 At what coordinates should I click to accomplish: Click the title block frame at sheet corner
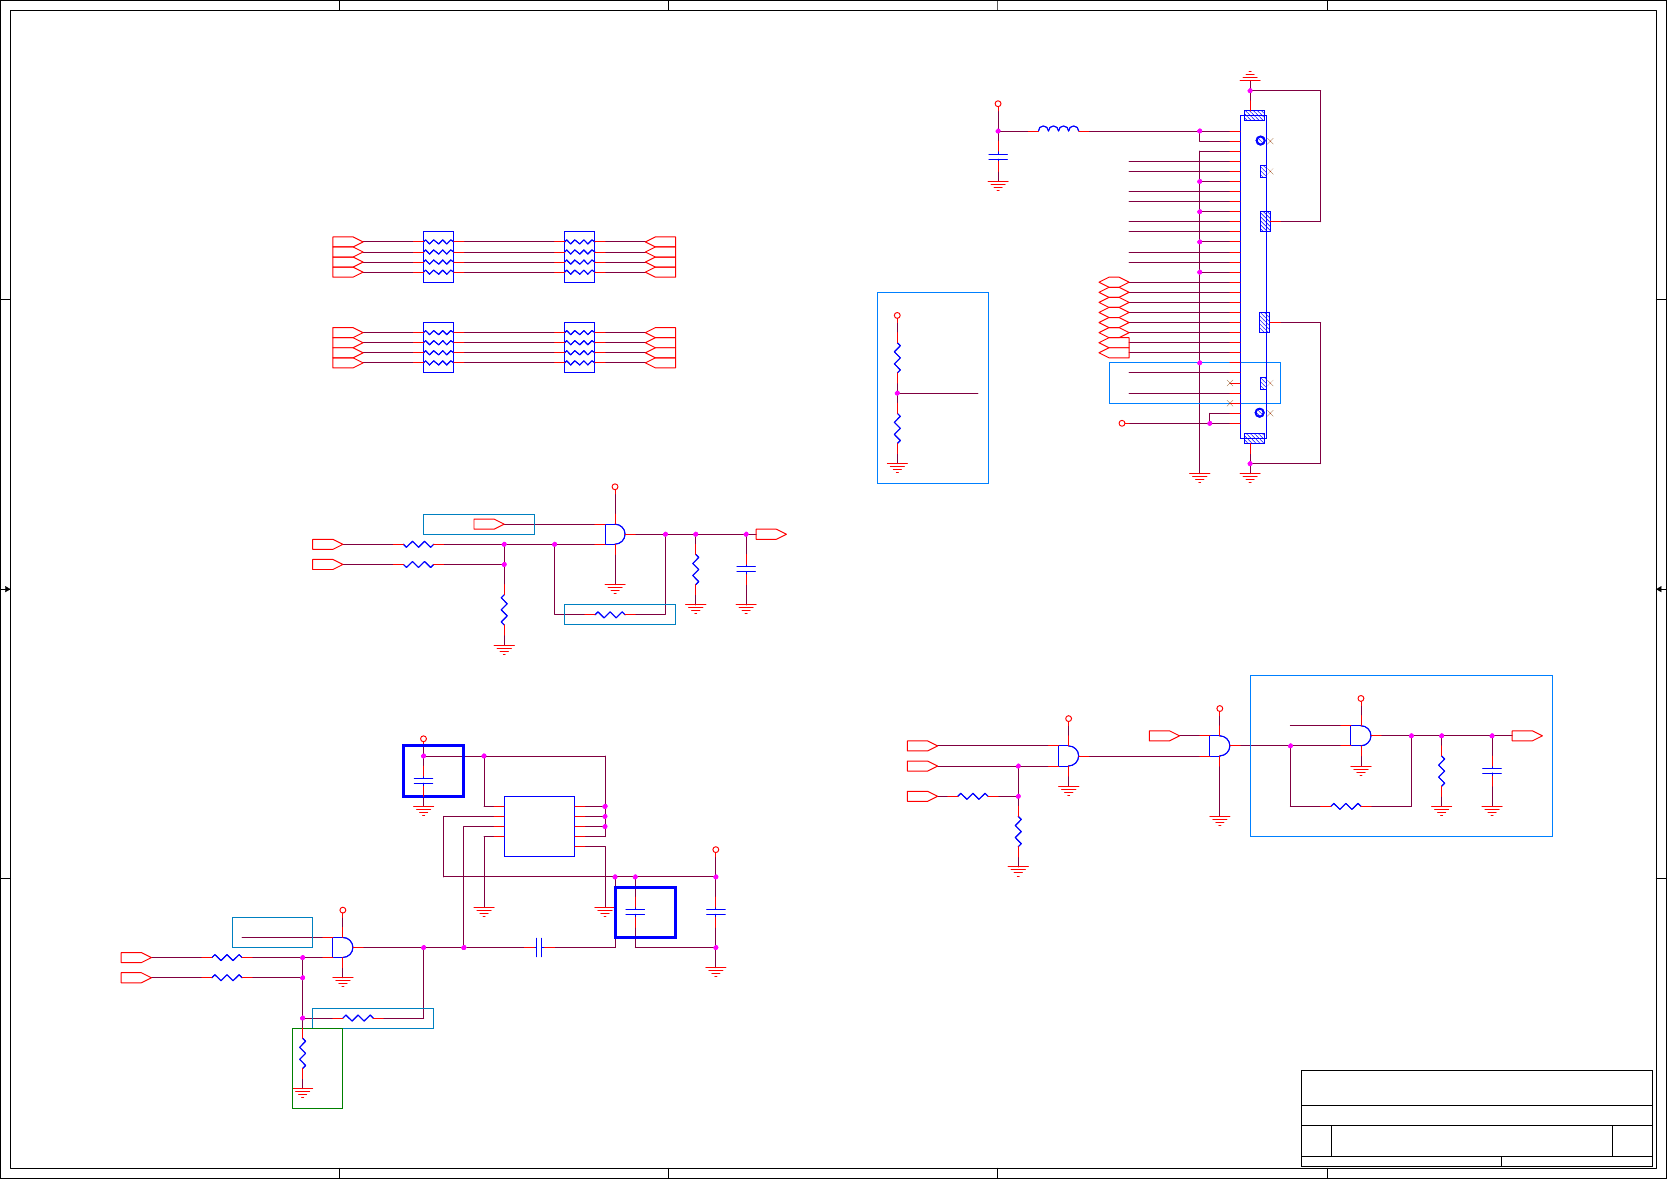coord(1477,1118)
